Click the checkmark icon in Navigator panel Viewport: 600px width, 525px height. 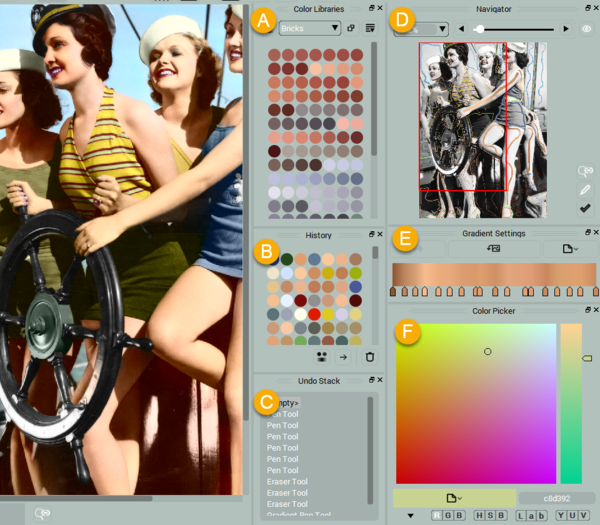tap(585, 208)
